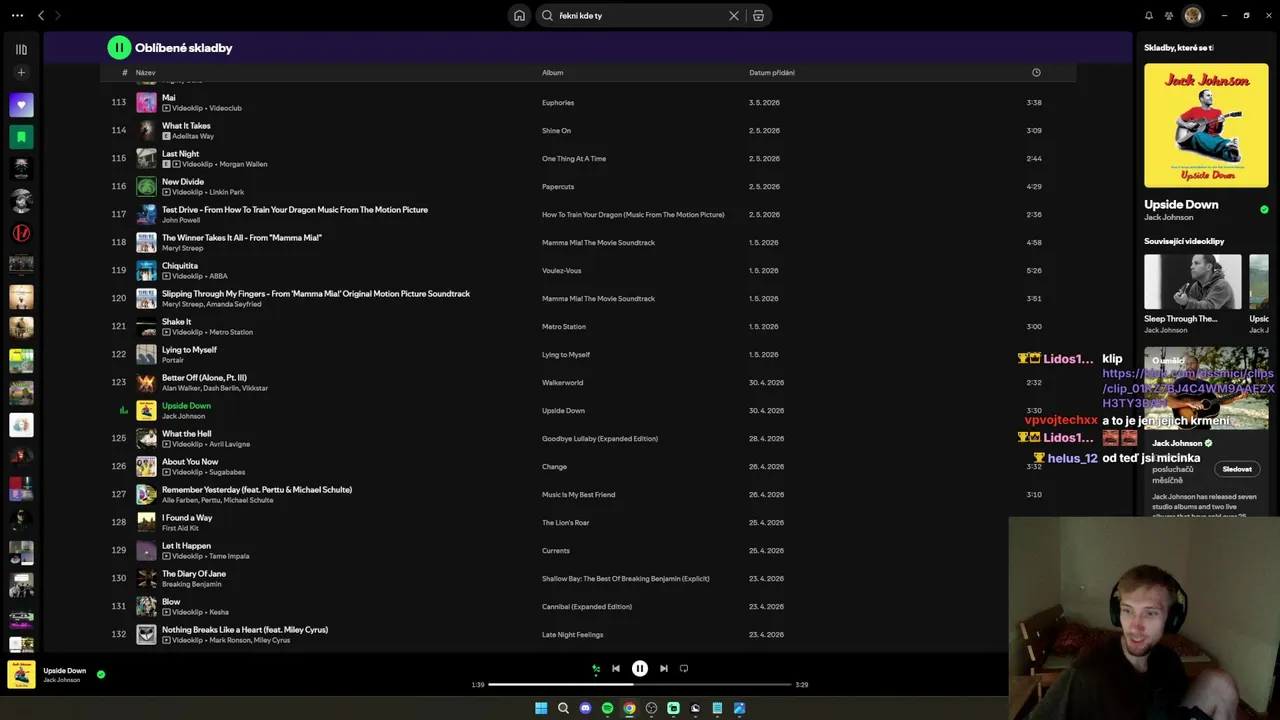Sort tracks by the Album column header
The image size is (1280, 720).
pos(553,72)
